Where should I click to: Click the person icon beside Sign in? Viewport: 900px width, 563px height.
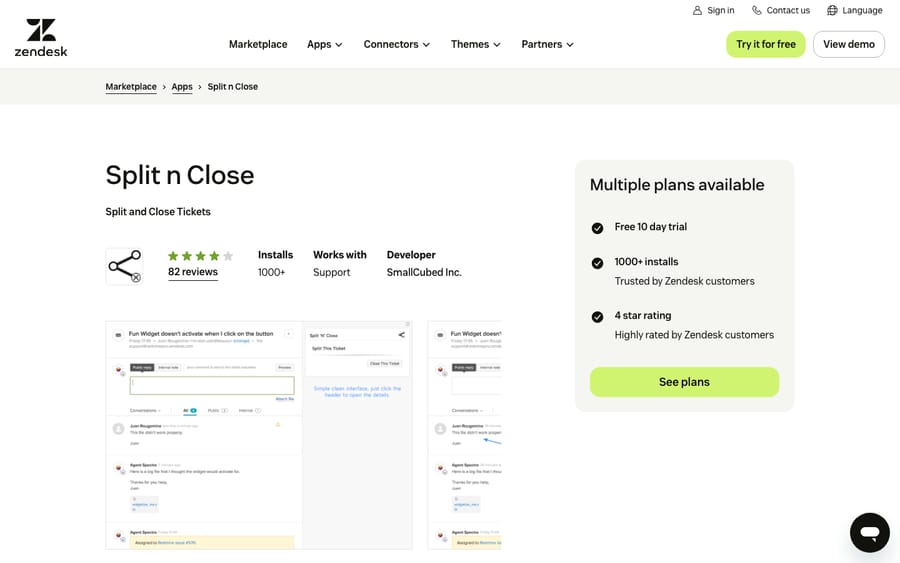697,10
